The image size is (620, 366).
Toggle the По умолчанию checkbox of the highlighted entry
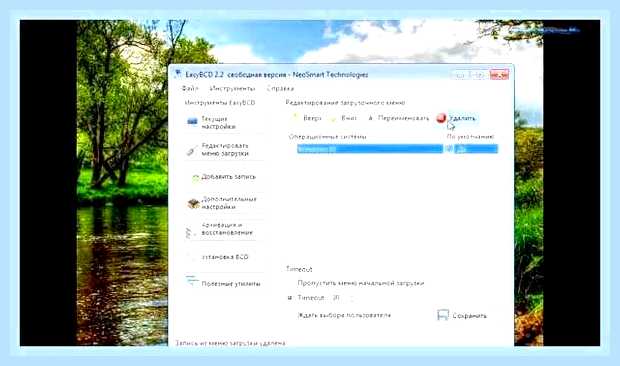tap(449, 149)
